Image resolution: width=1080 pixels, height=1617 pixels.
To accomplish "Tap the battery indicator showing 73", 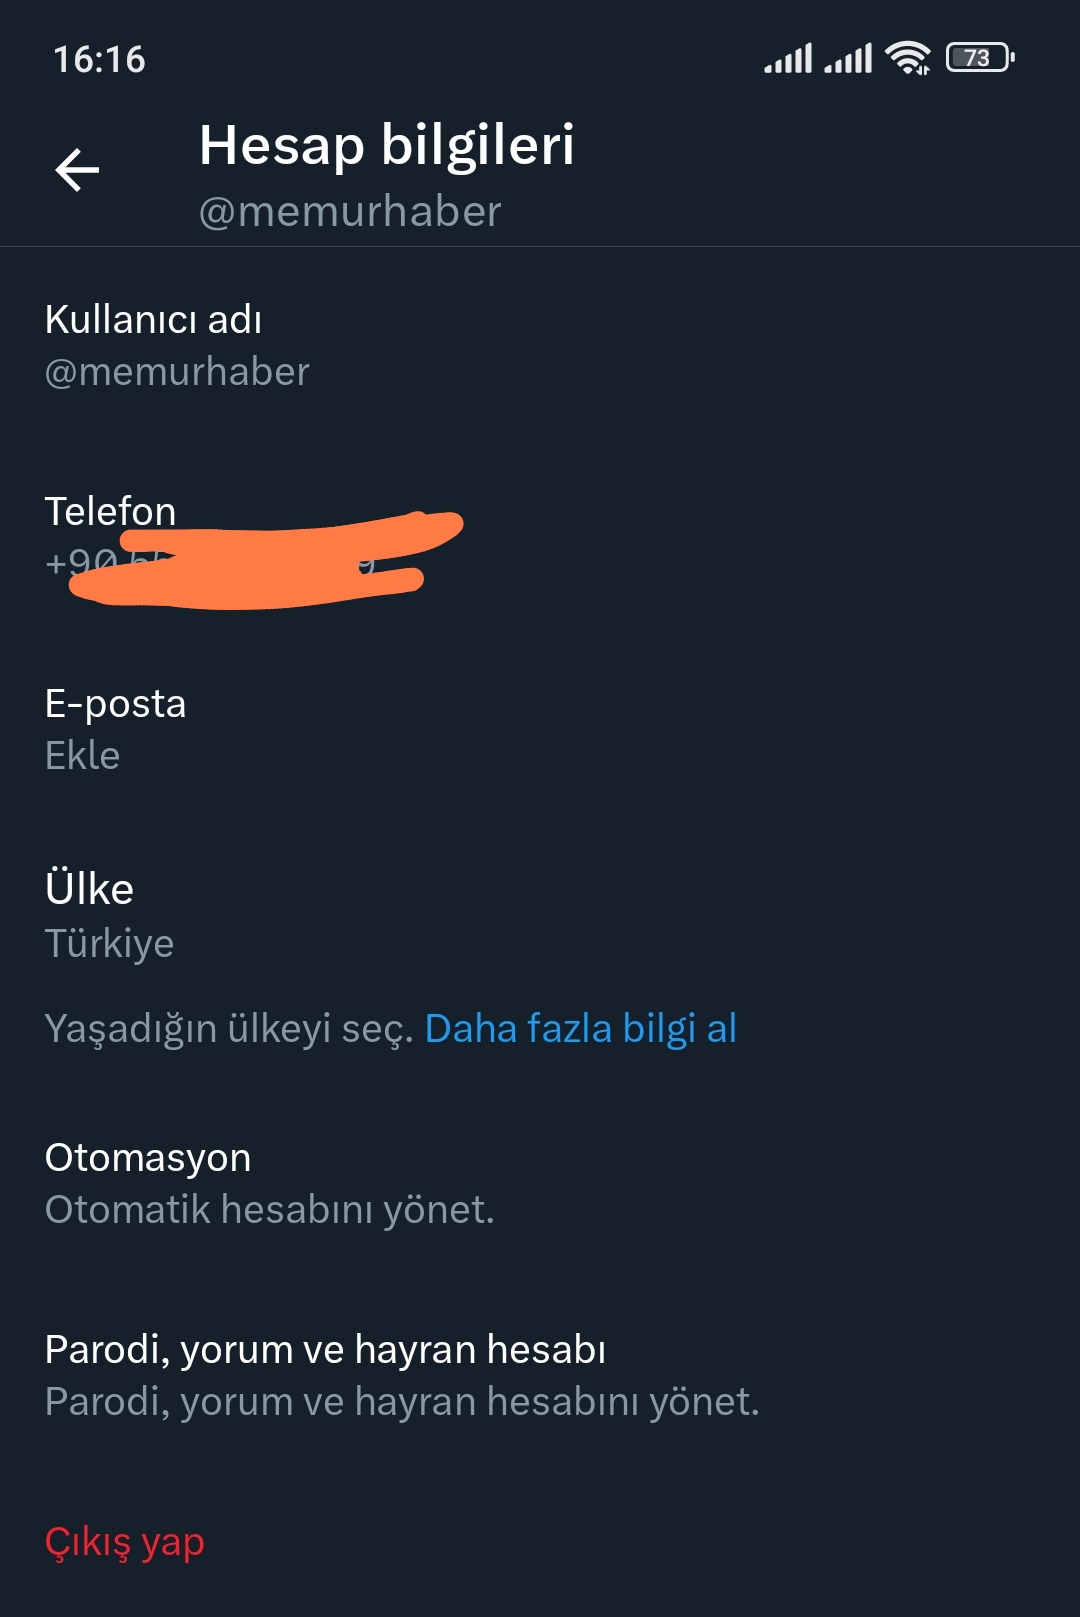I will (x=980, y=58).
